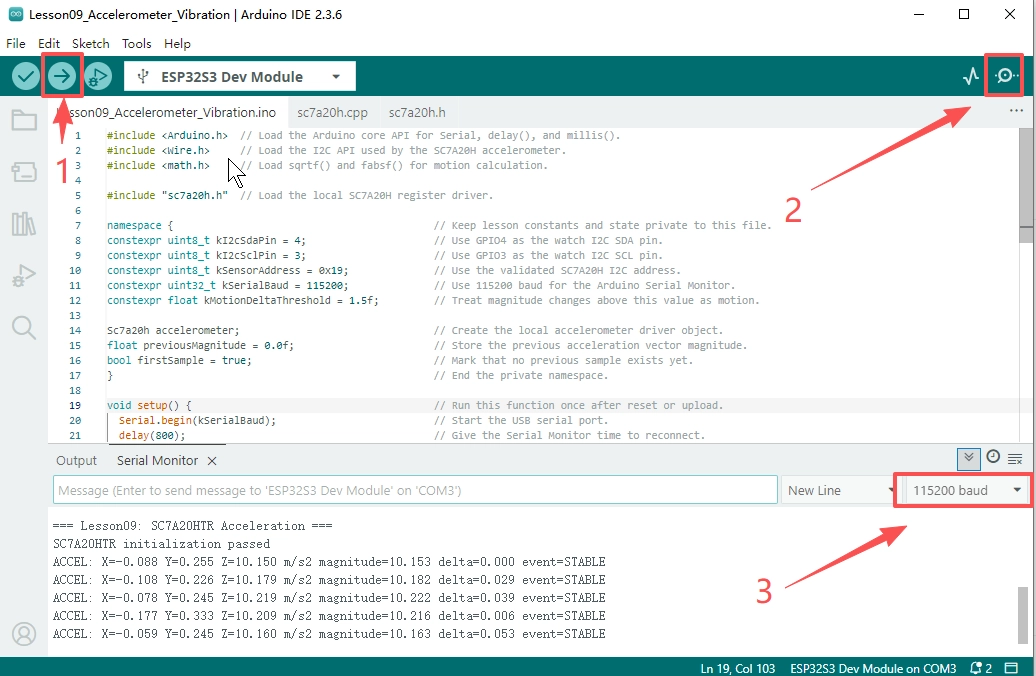Close the Serial Monitor tab

pos(212,461)
